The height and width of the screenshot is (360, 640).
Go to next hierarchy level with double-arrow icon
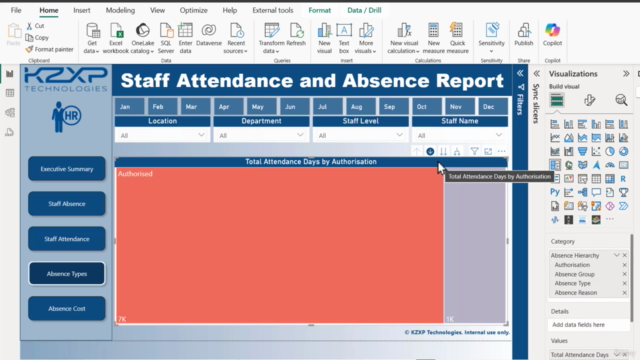tap(444, 151)
